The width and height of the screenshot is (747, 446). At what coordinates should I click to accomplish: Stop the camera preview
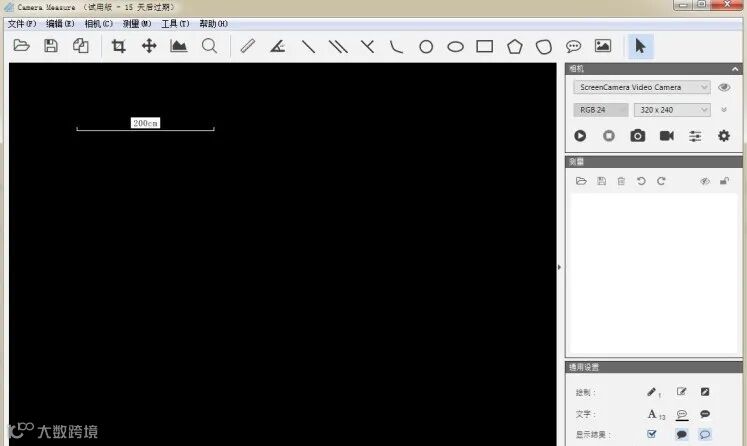609,136
